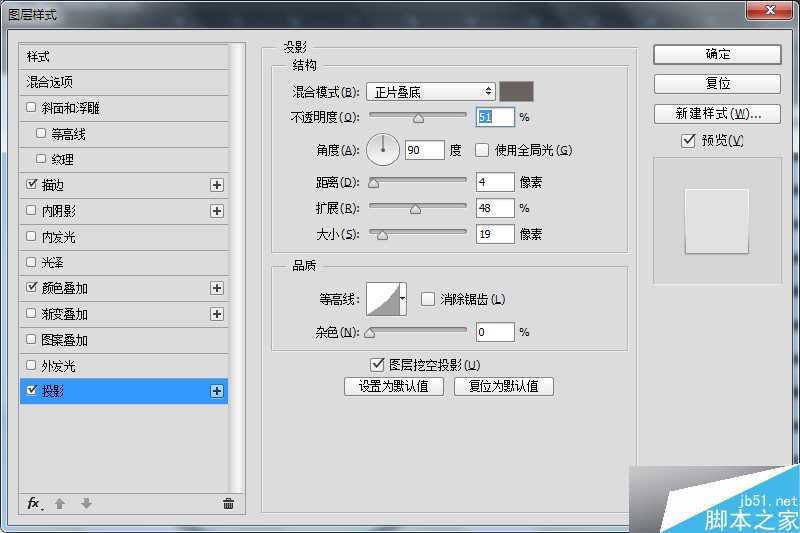Screen dimensions: 800x533
Task: Open the 混合模式 正片叠底 dropdown
Action: click(x=431, y=92)
